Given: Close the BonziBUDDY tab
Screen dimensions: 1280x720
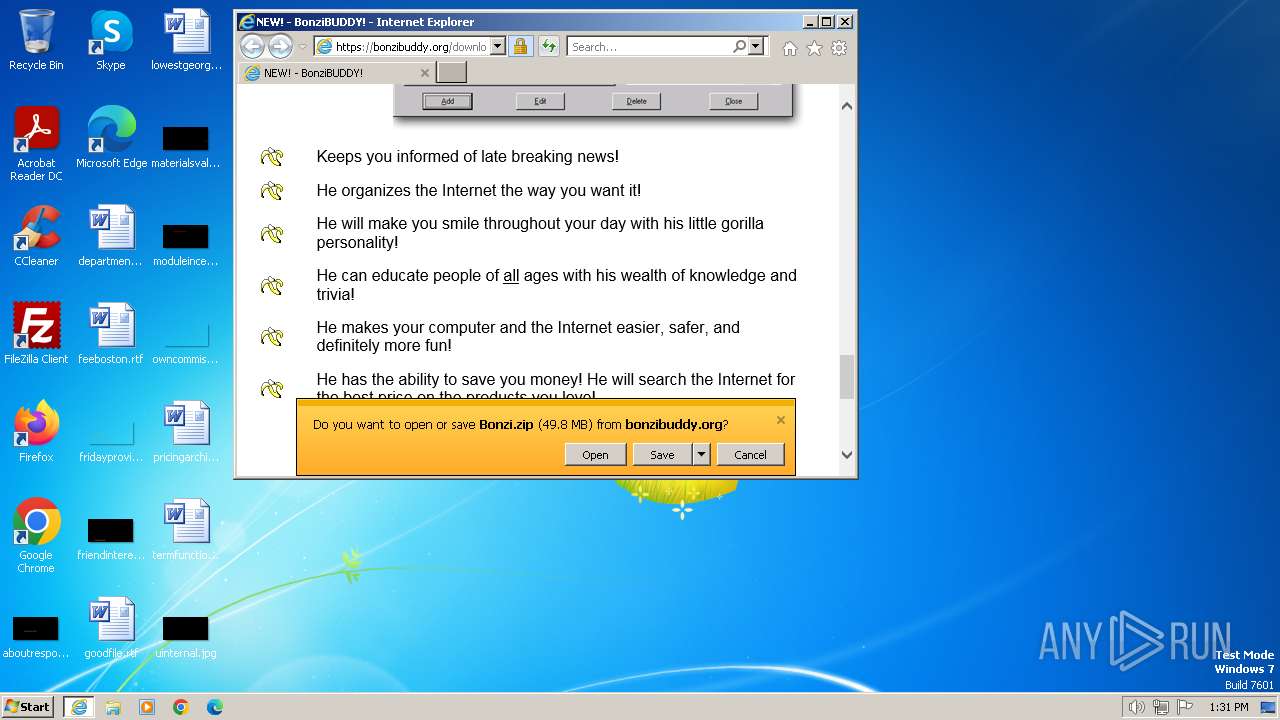Looking at the screenshot, I should point(424,73).
